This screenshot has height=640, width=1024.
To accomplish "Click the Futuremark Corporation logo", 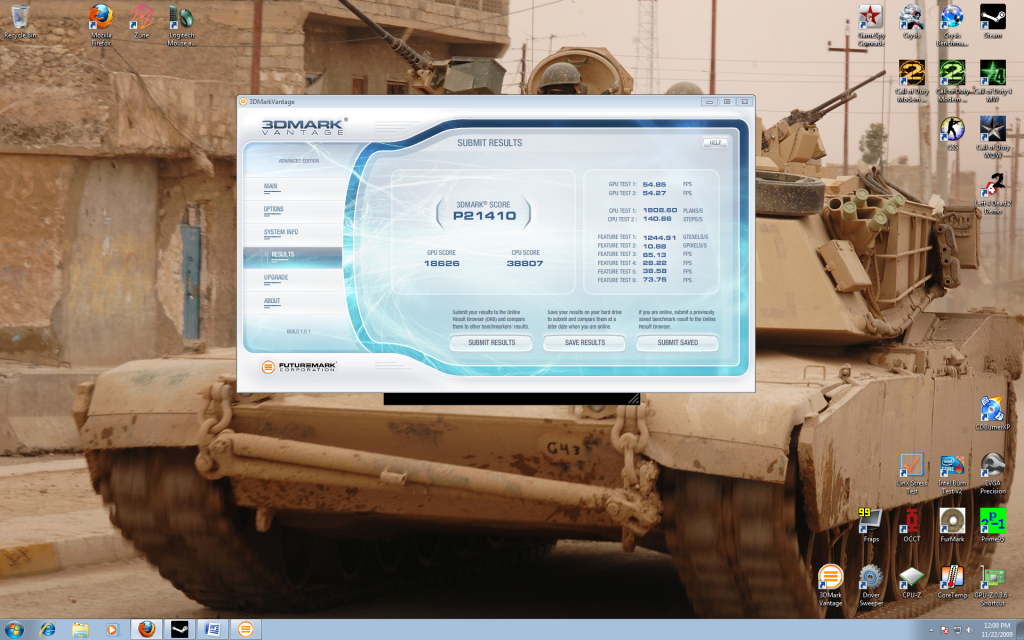I will [298, 366].
